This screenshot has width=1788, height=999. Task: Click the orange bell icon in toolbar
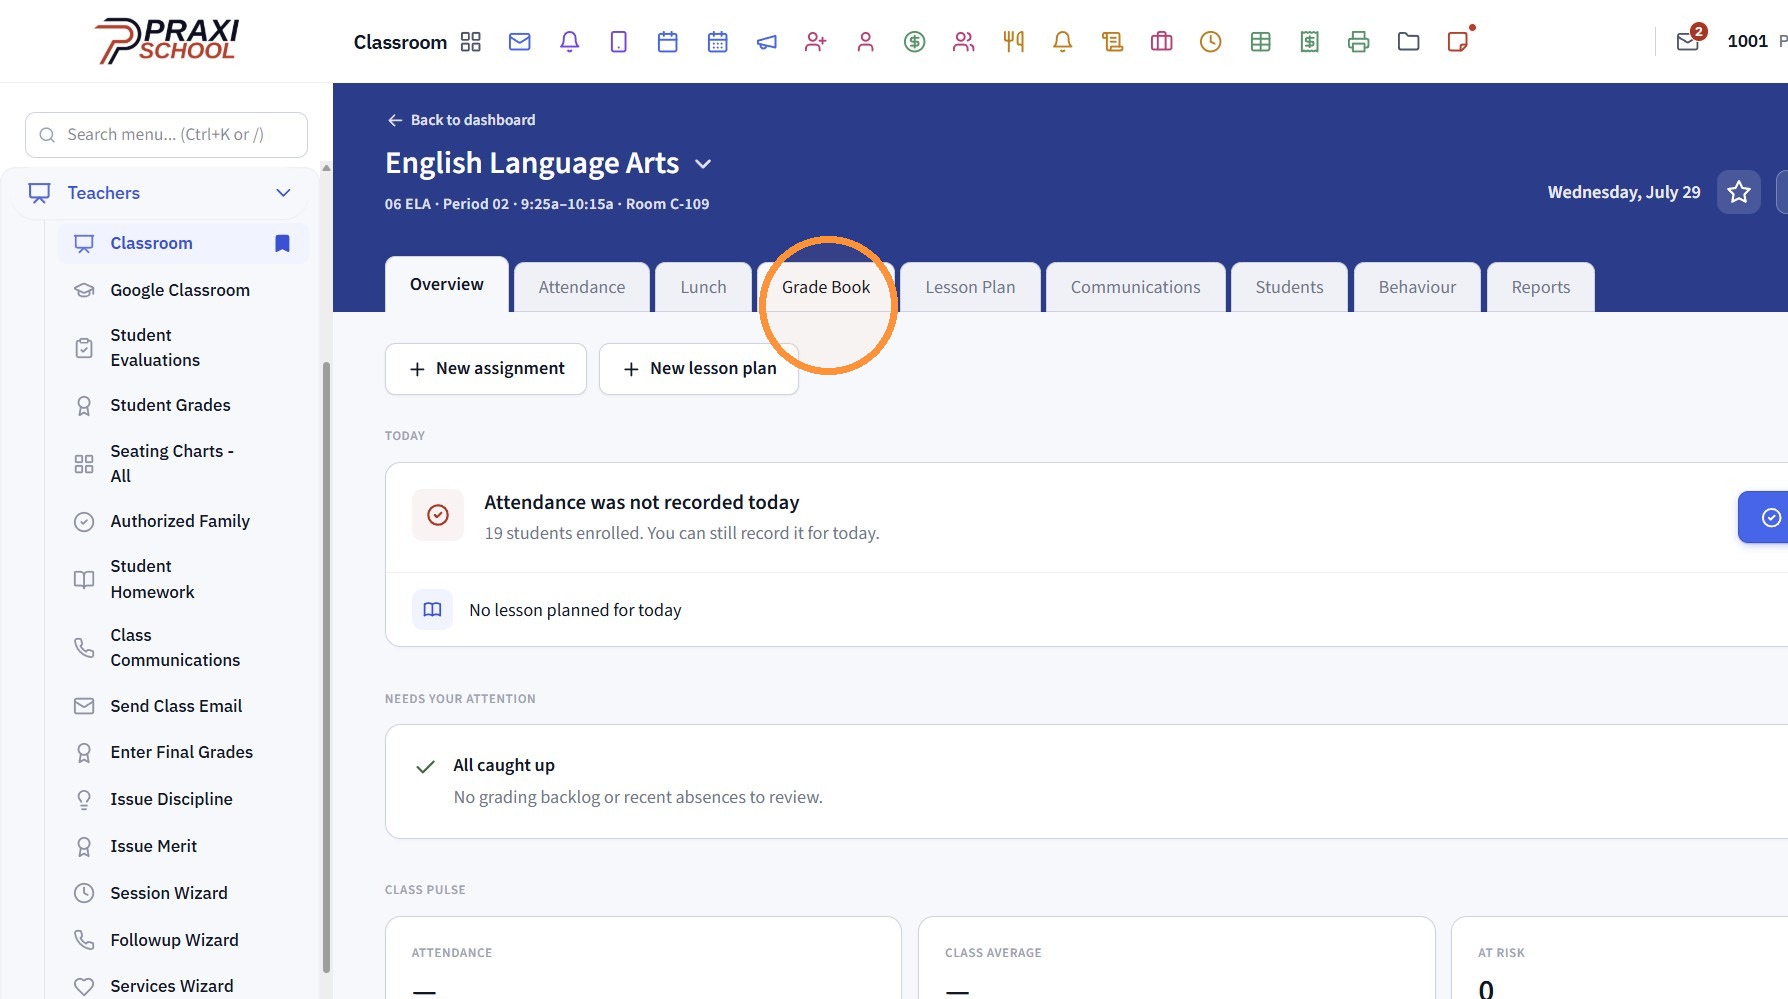click(1063, 42)
